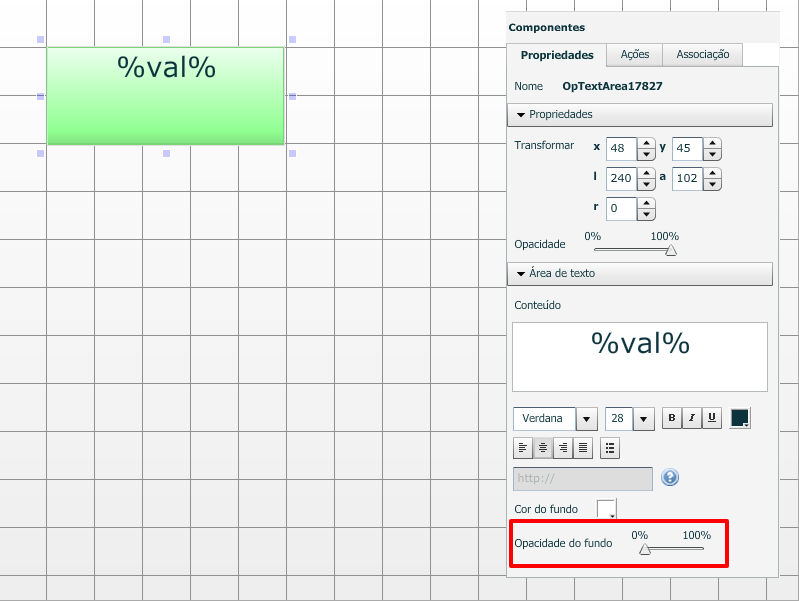The width and height of the screenshot is (799, 601).
Task: Toggle italic text formatting
Action: (691, 418)
